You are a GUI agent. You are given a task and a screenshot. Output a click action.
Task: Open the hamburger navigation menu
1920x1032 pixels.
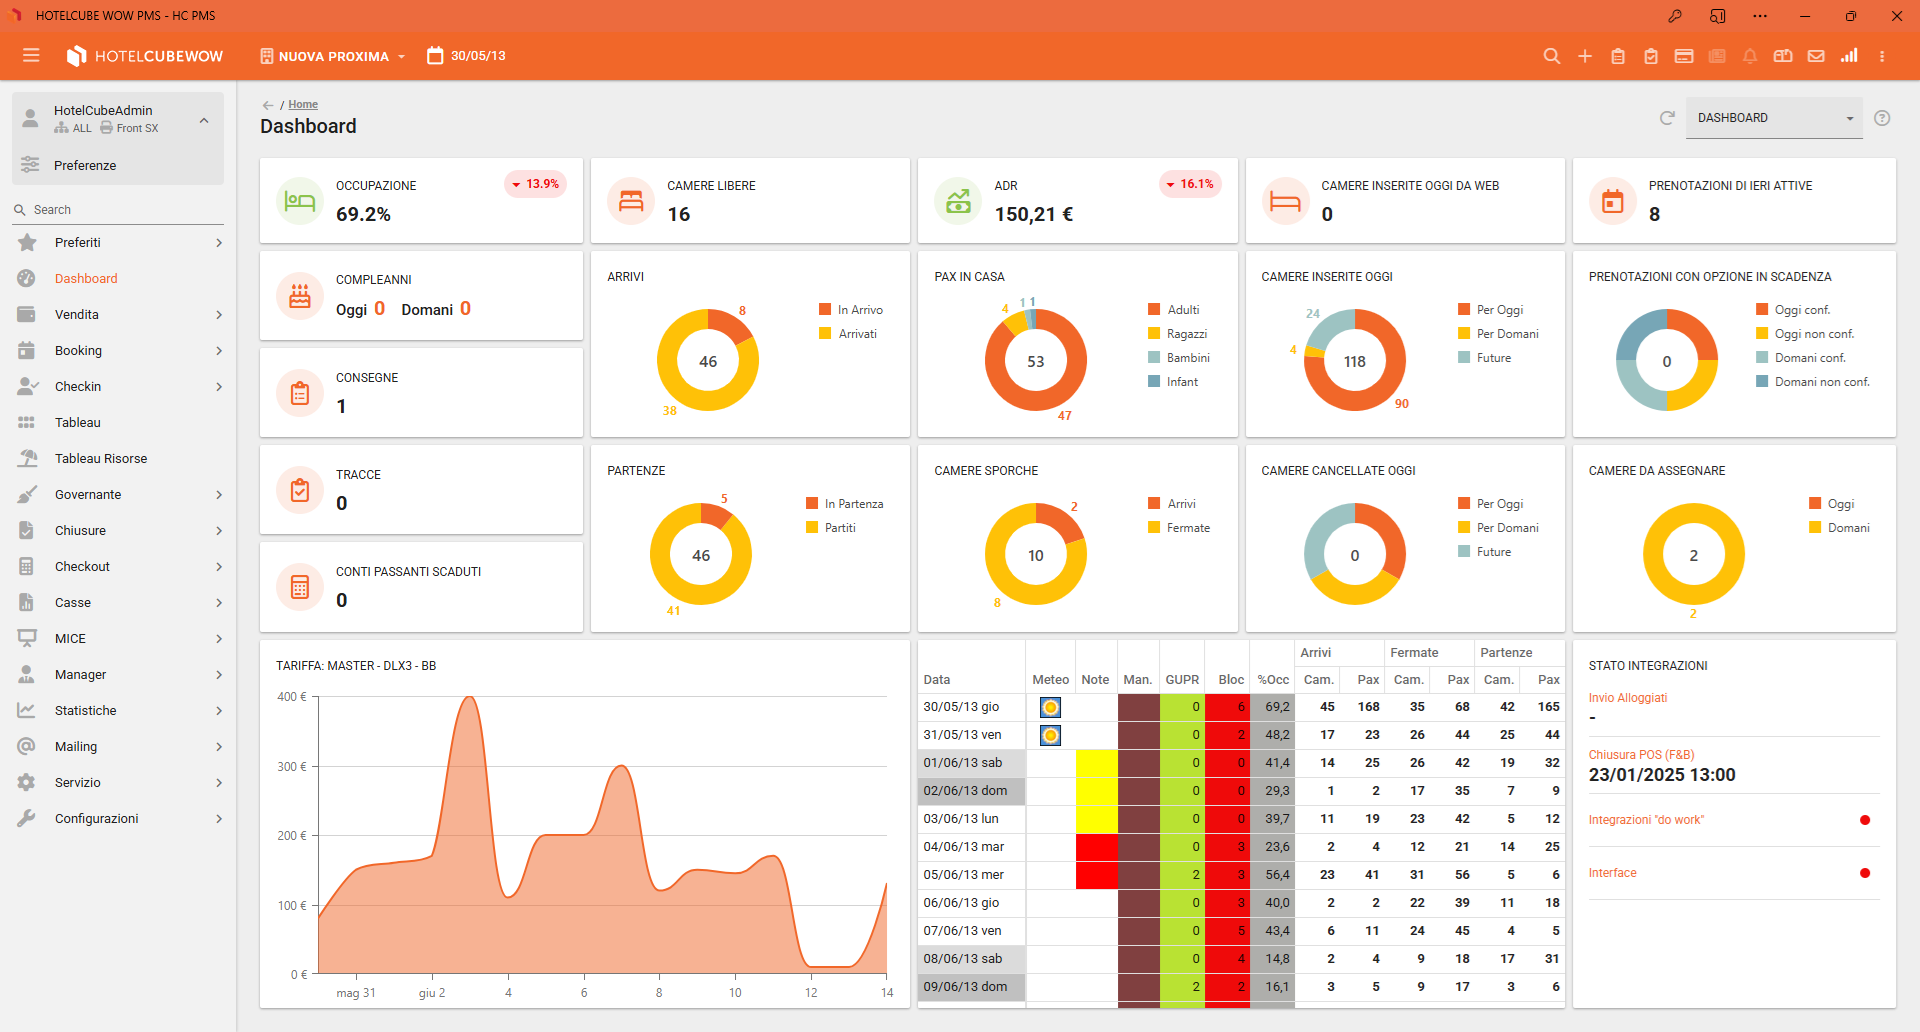[31, 56]
